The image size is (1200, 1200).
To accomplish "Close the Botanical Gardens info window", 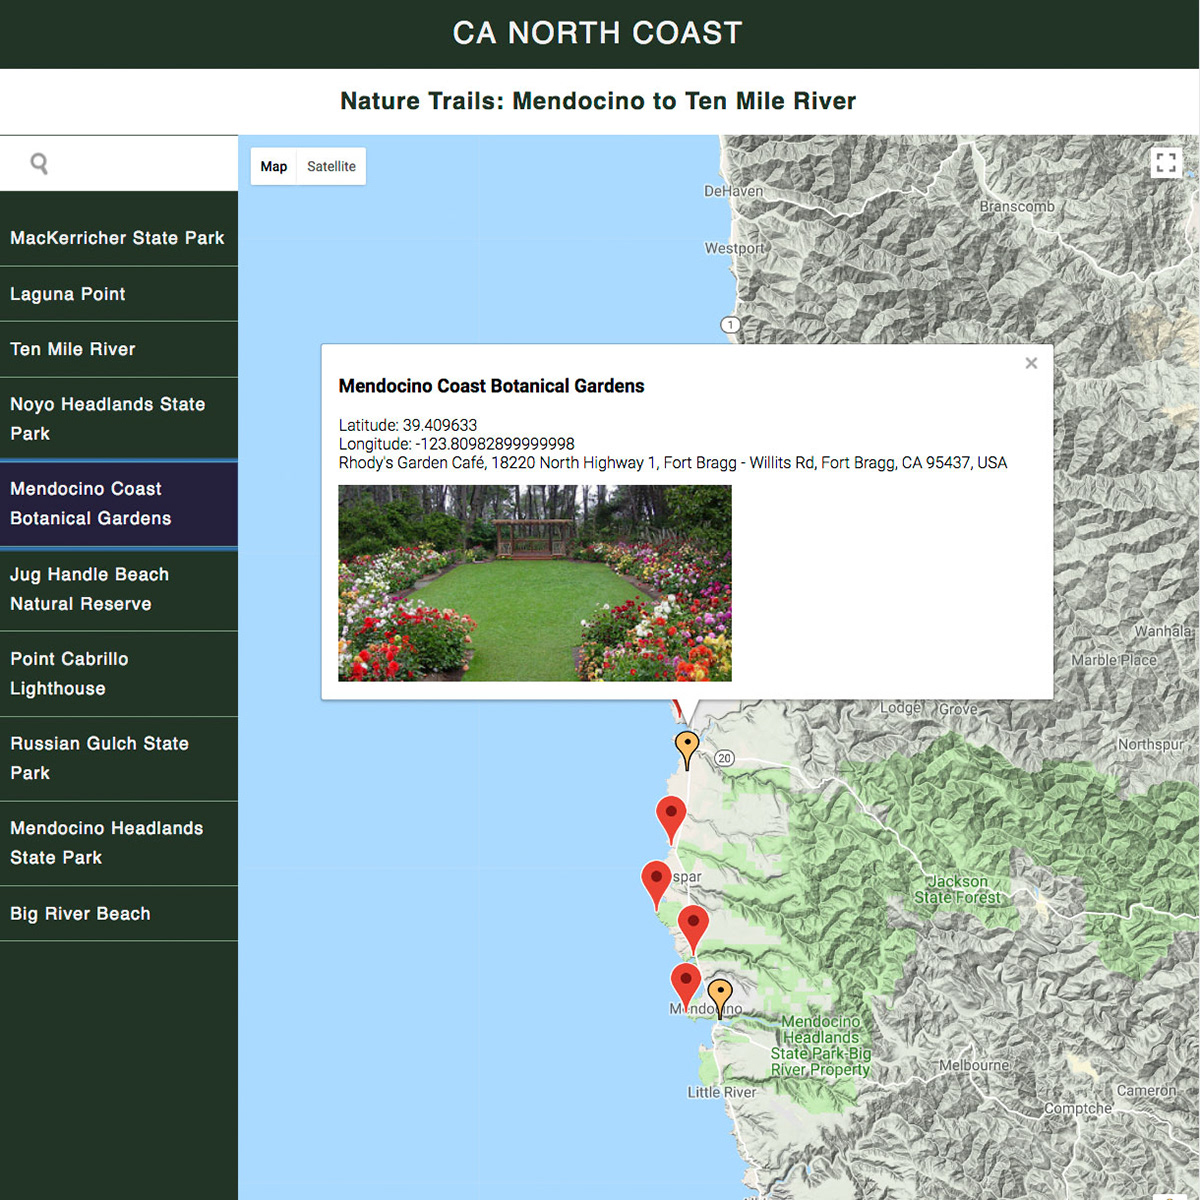I will (x=1031, y=363).
